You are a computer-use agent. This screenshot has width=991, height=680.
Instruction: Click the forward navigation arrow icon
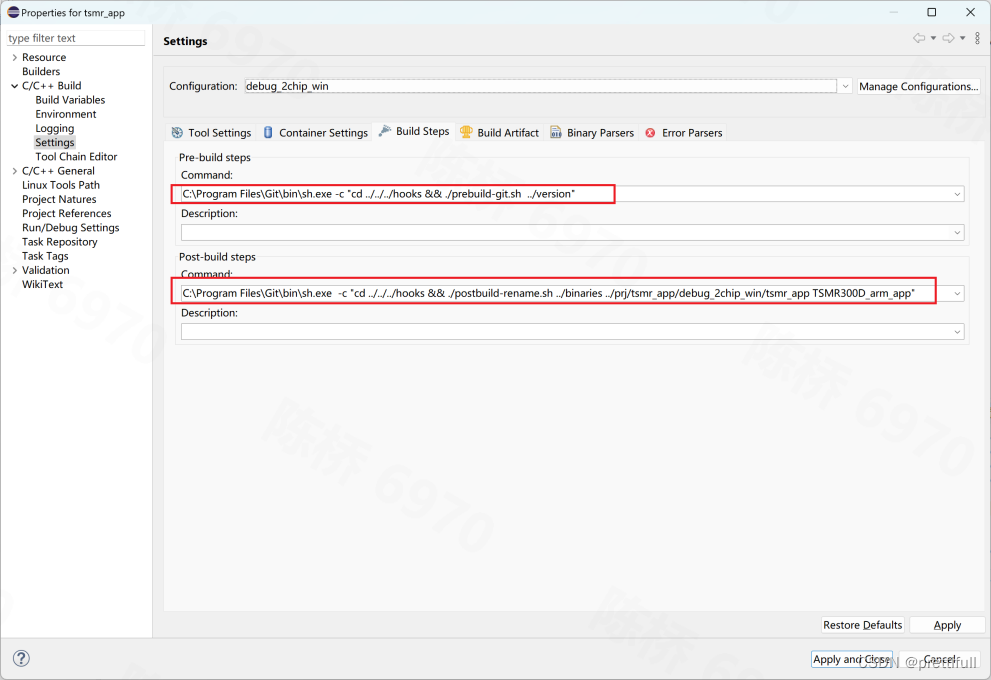[x=948, y=38]
